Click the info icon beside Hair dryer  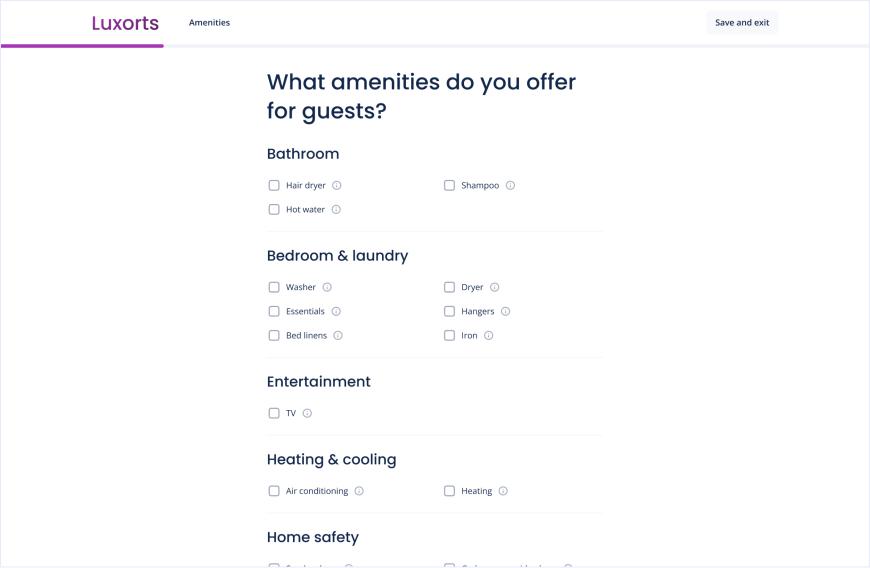[x=336, y=185]
